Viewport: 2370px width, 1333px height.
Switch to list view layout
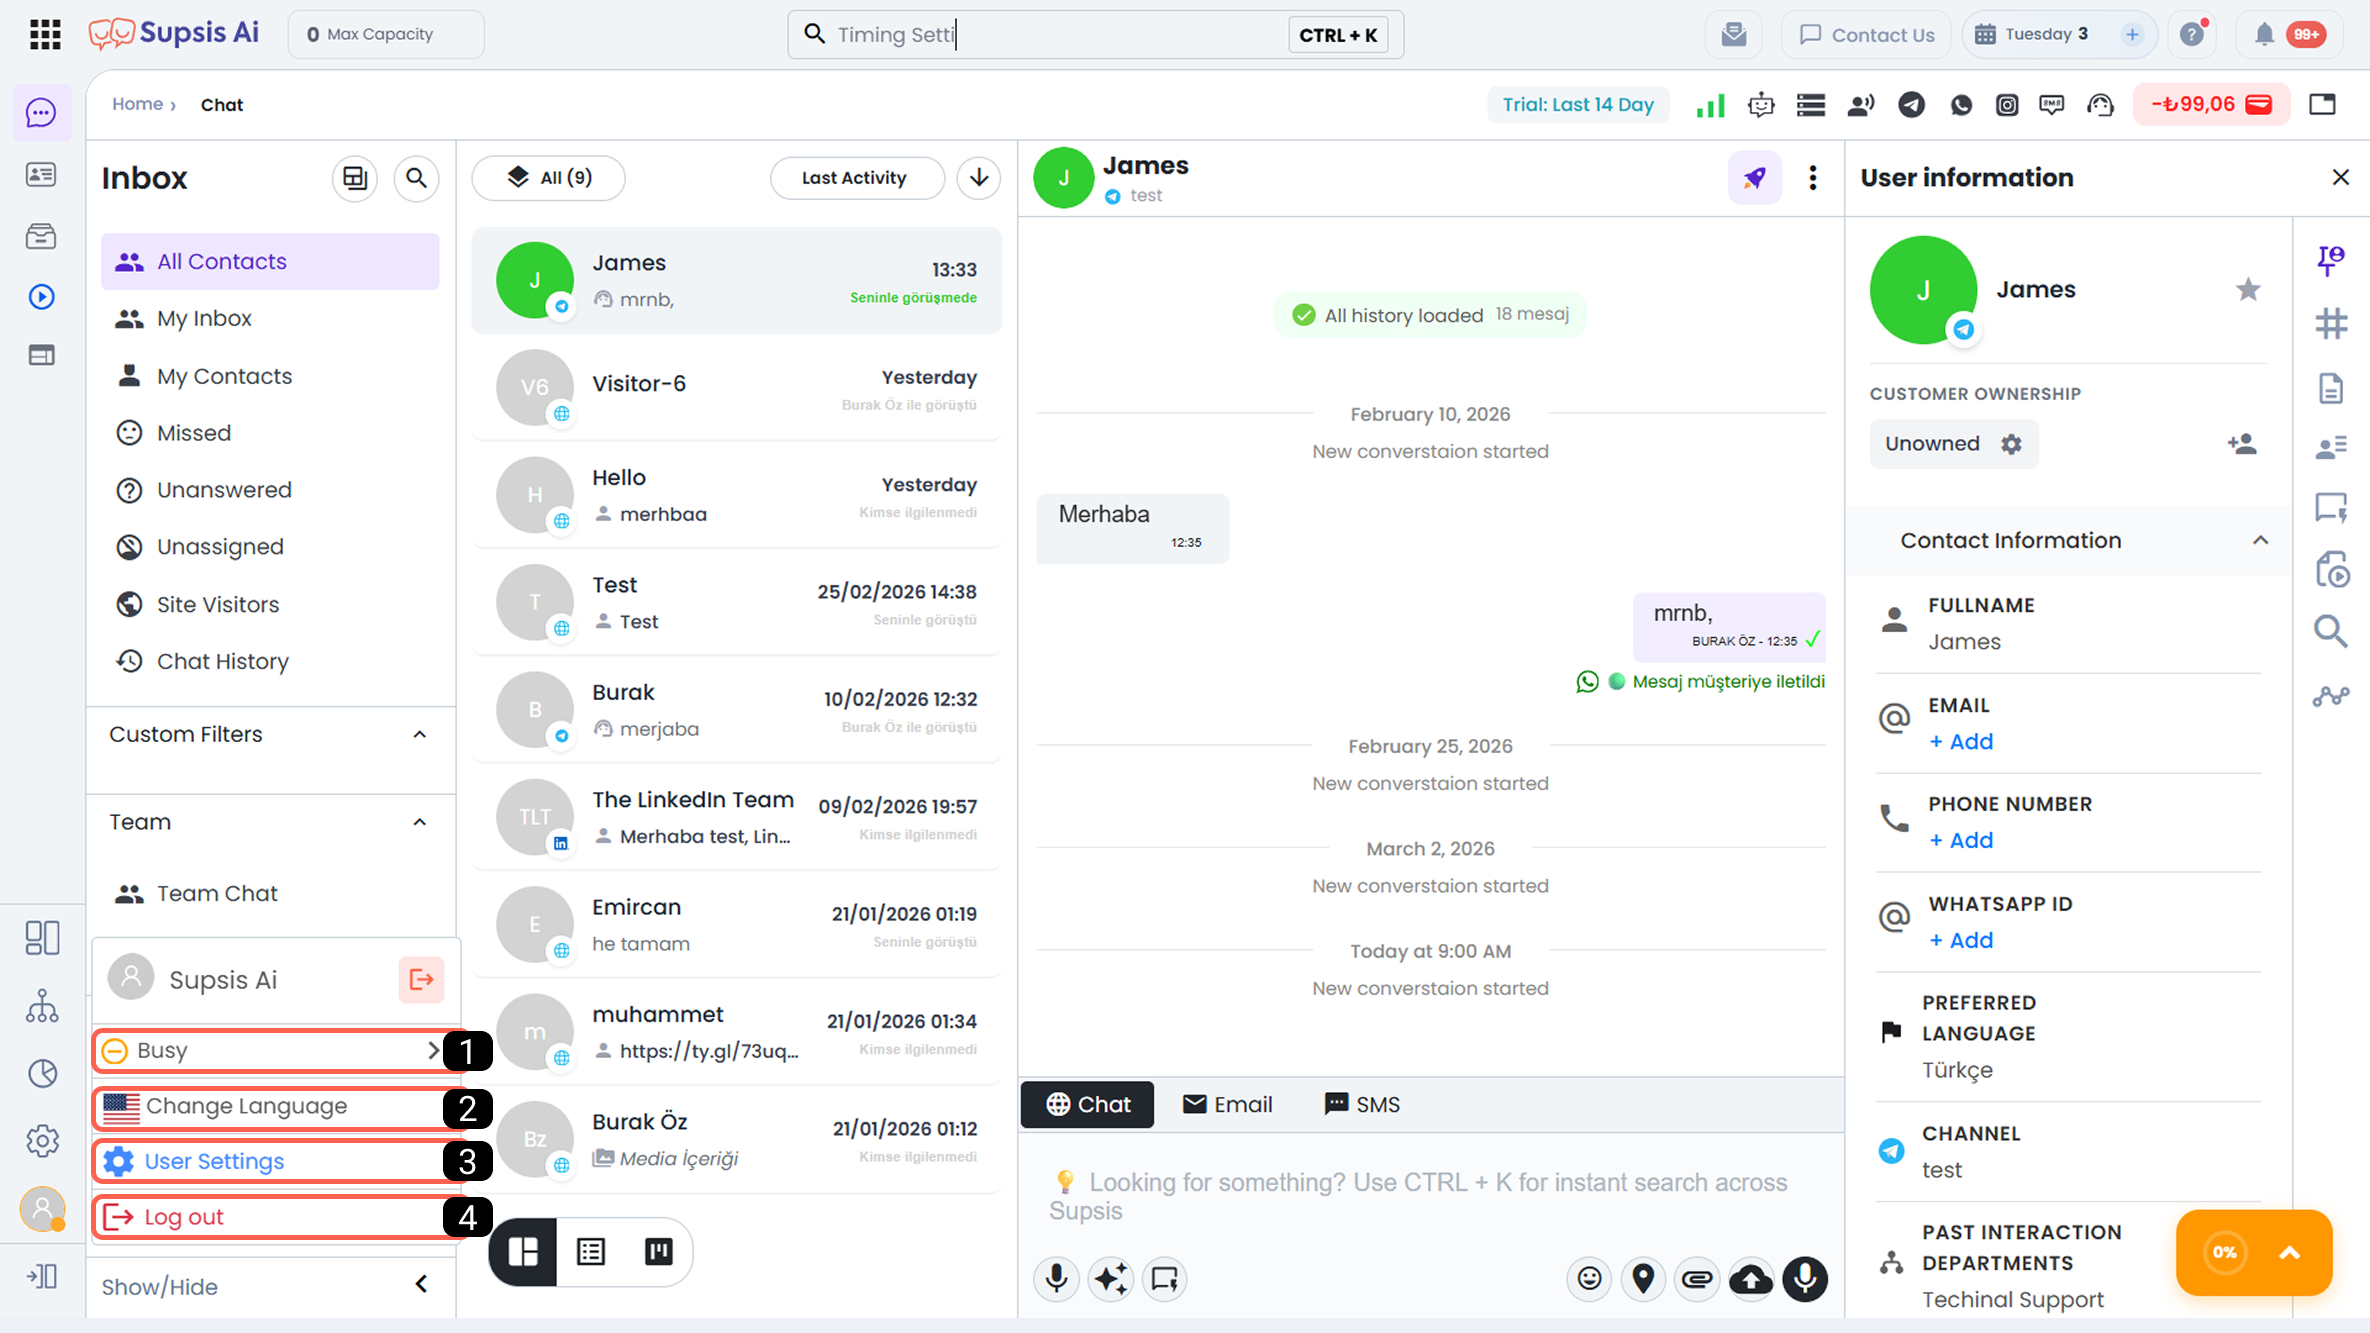pyautogui.click(x=591, y=1251)
